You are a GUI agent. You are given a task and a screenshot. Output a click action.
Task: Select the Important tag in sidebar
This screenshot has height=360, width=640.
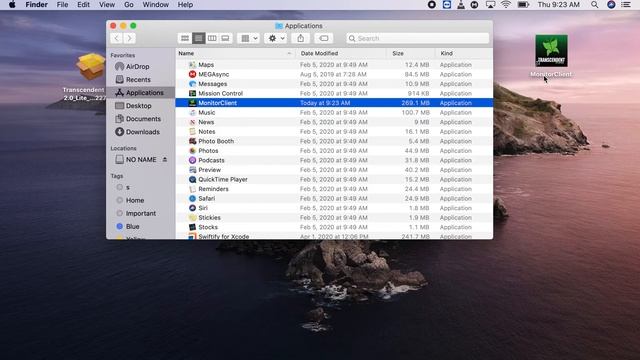pyautogui.click(x=140, y=213)
